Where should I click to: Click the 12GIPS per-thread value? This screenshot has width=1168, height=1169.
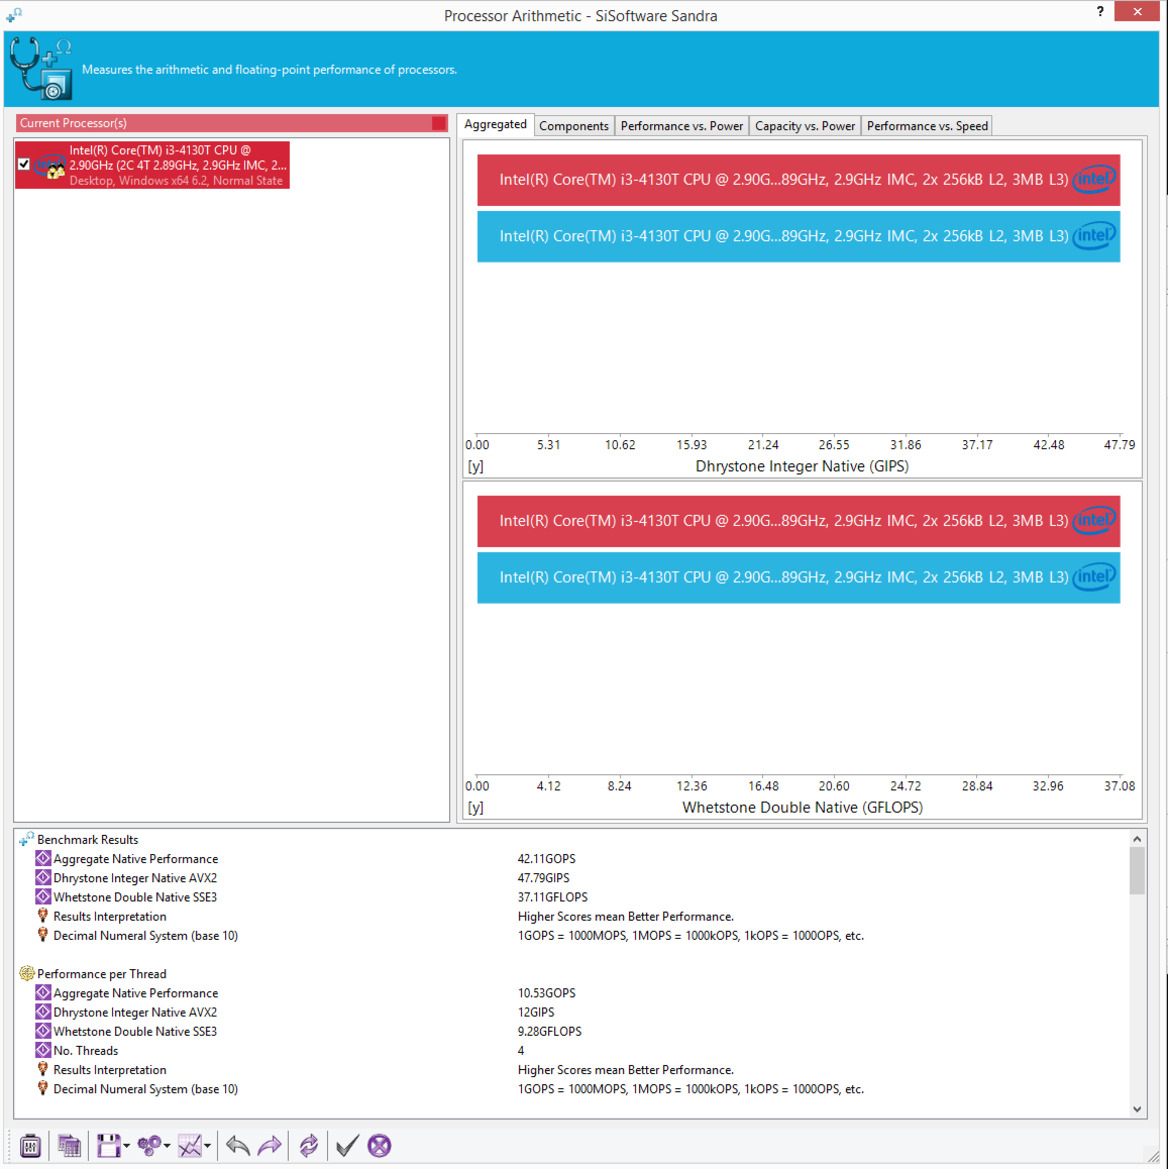click(x=536, y=1012)
